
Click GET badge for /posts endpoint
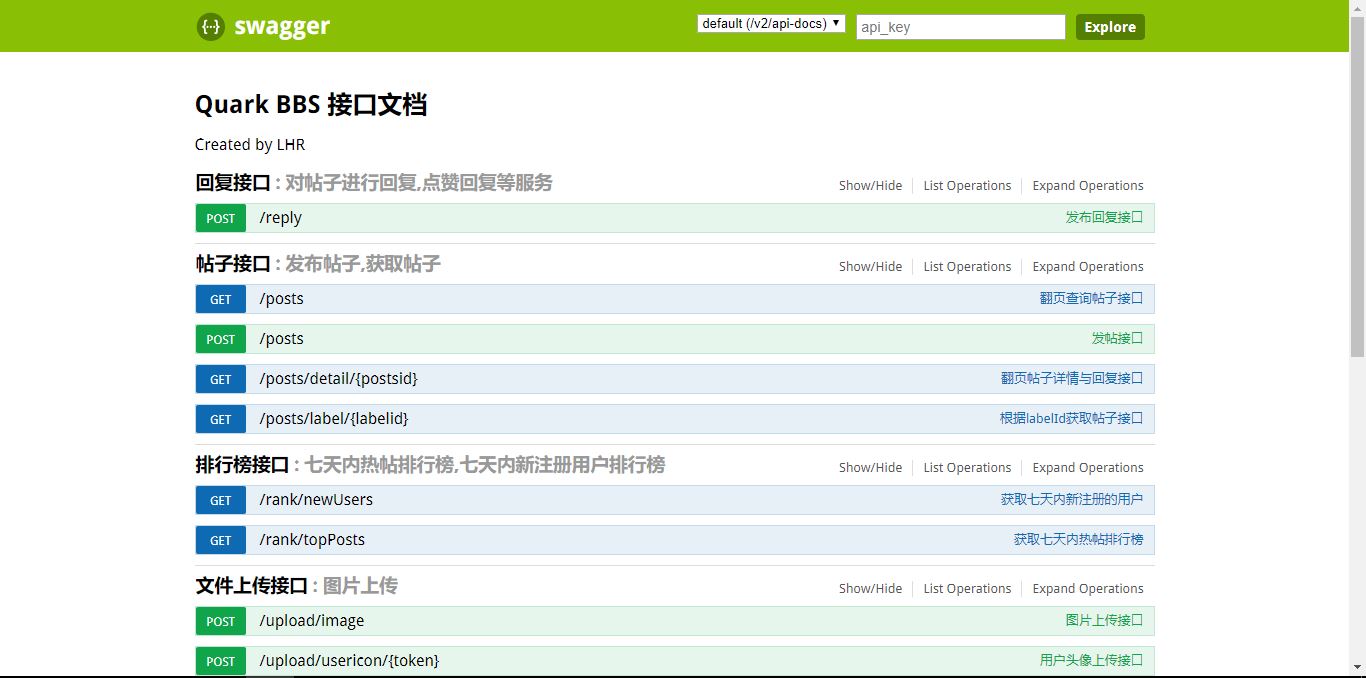(x=221, y=300)
